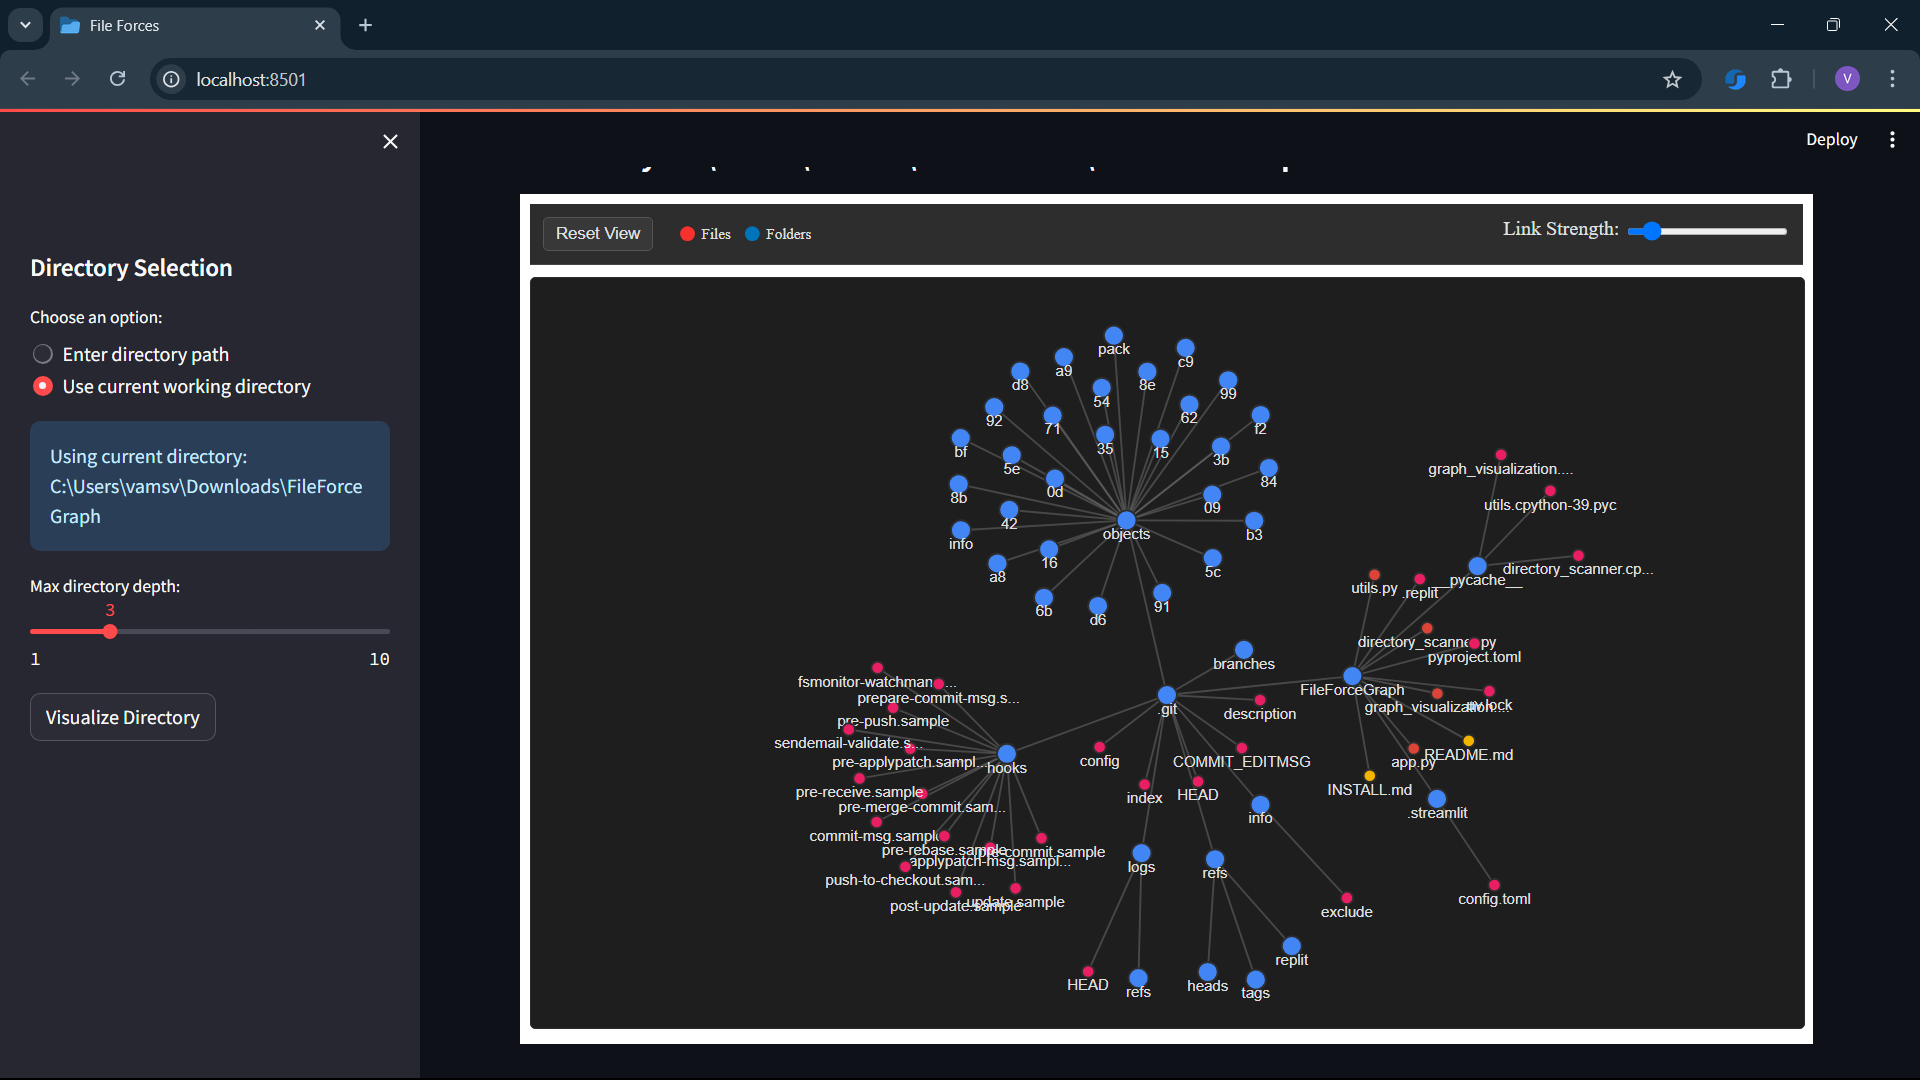Choose Use current working directory option
This screenshot has height=1080, width=1920.
point(172,386)
